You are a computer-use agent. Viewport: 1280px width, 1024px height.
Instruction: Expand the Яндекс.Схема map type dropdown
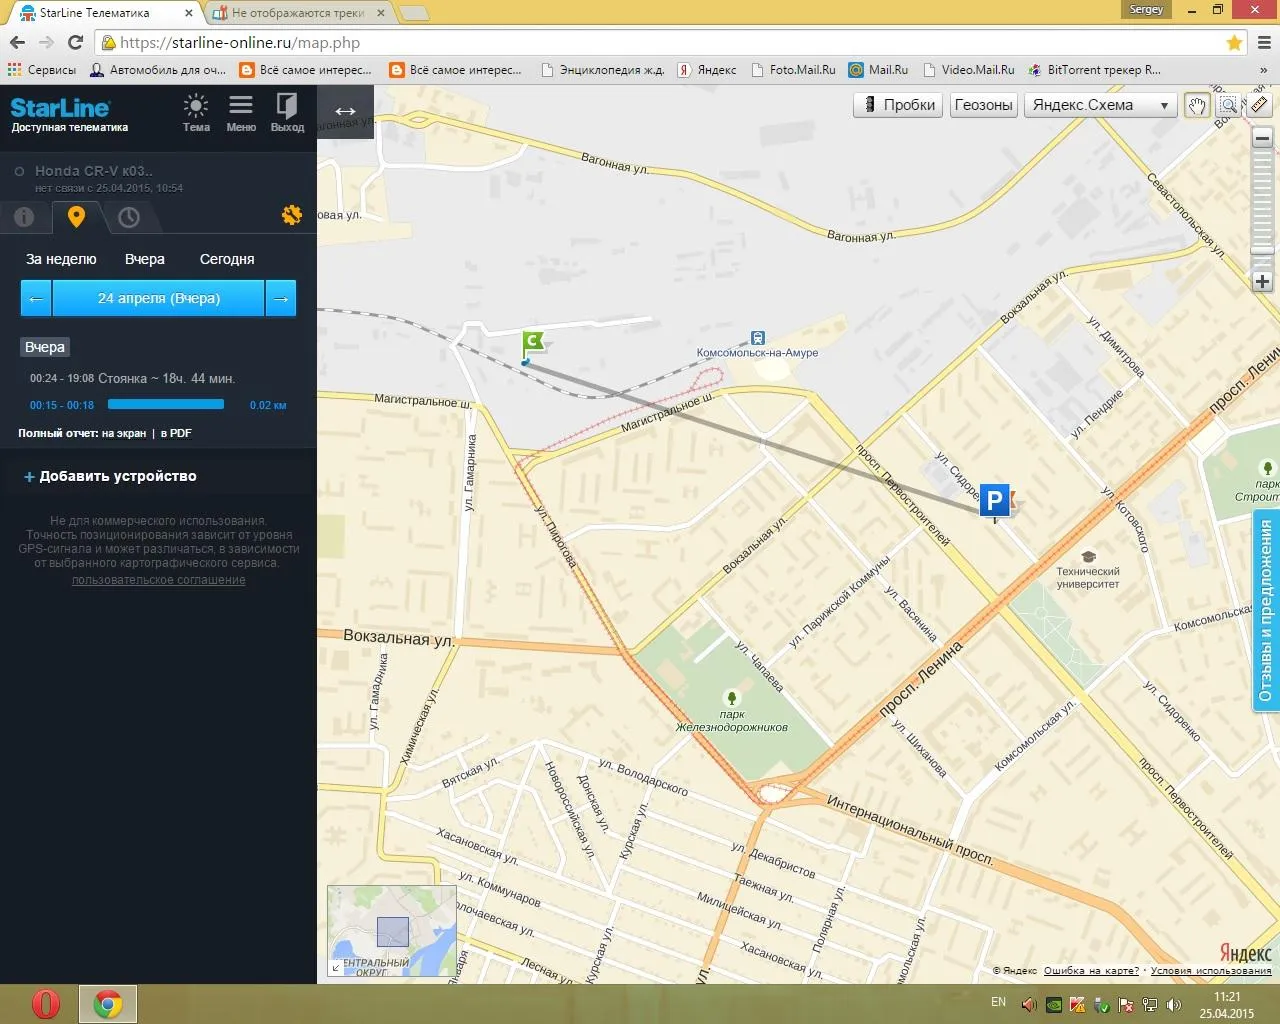[x=1100, y=105]
